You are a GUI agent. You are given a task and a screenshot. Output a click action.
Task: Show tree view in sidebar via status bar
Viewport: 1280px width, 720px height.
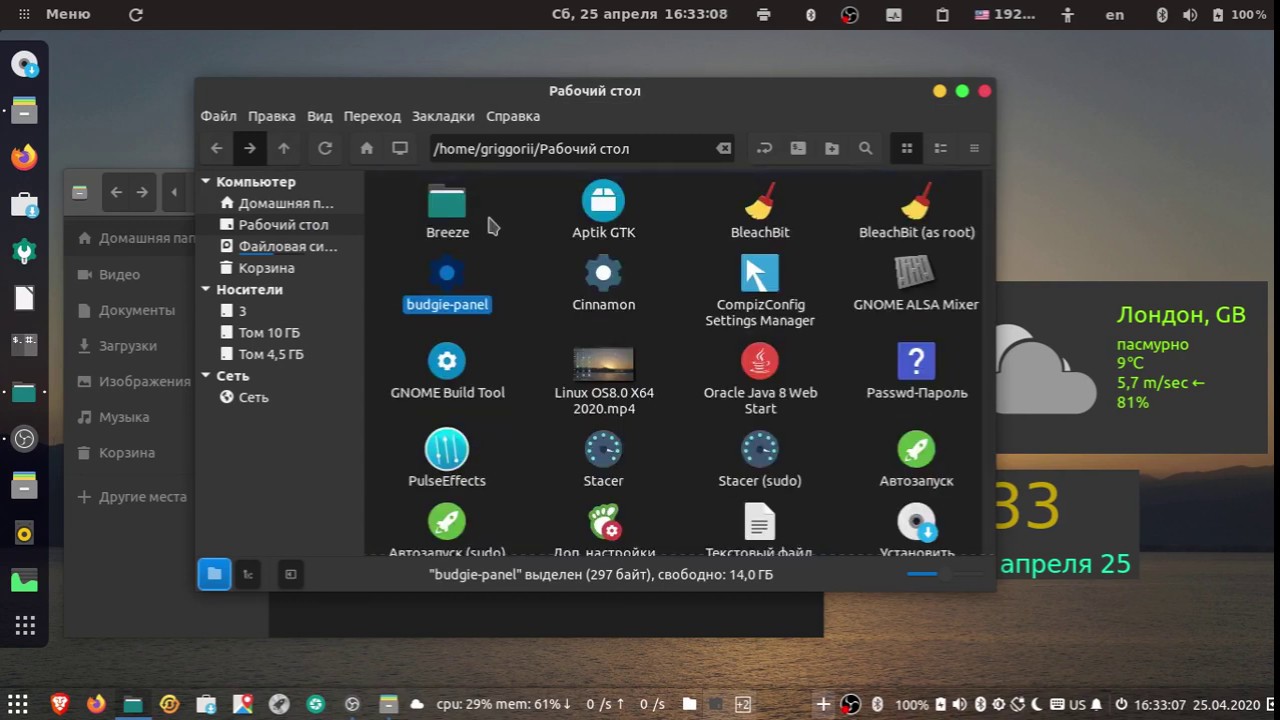click(248, 574)
